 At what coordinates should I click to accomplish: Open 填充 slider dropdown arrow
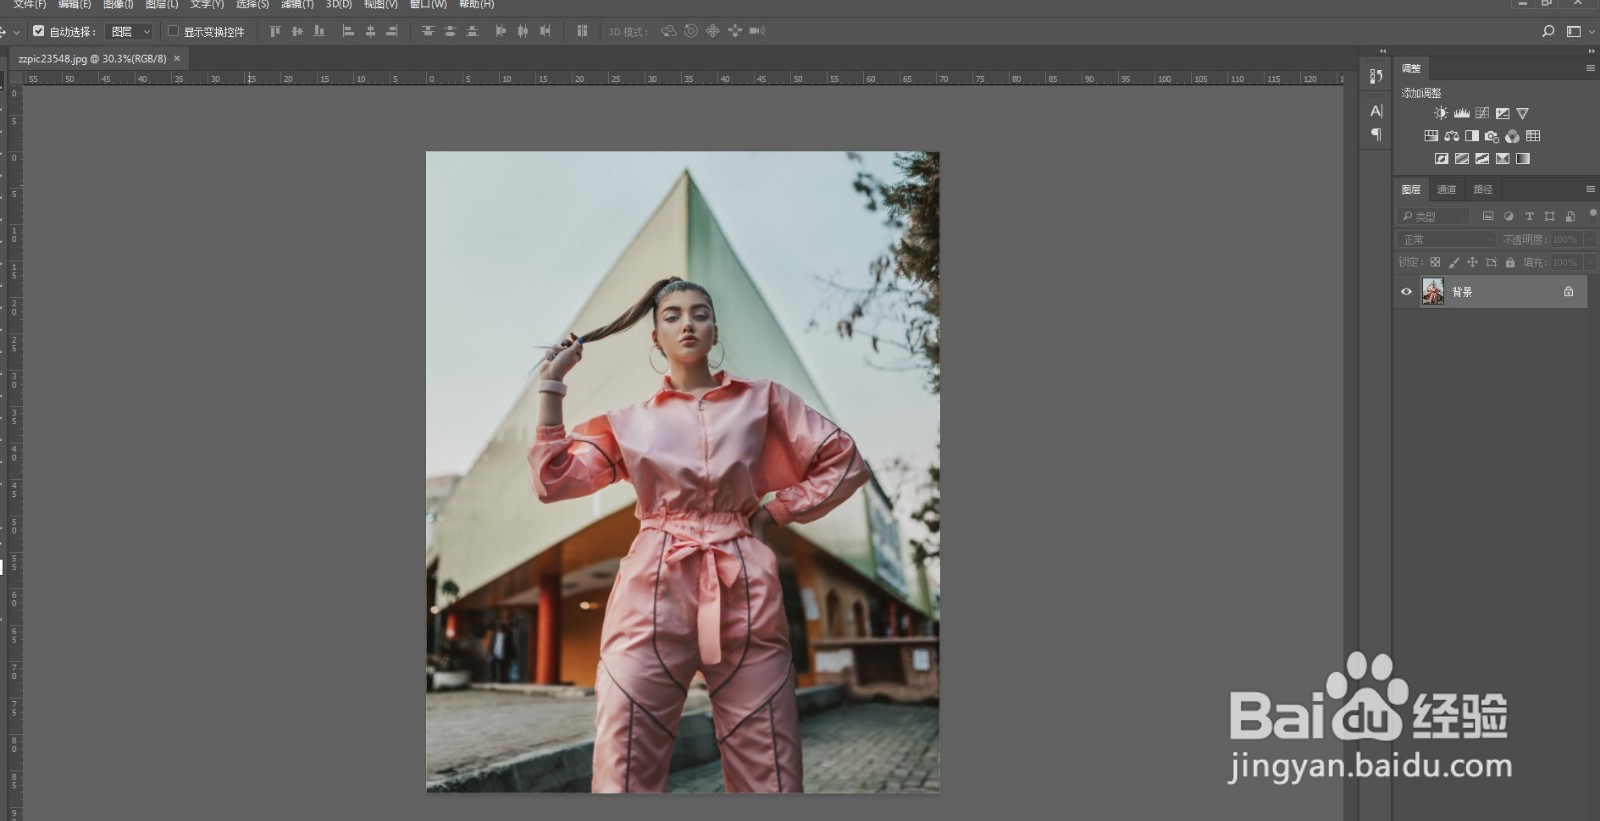tap(1590, 262)
